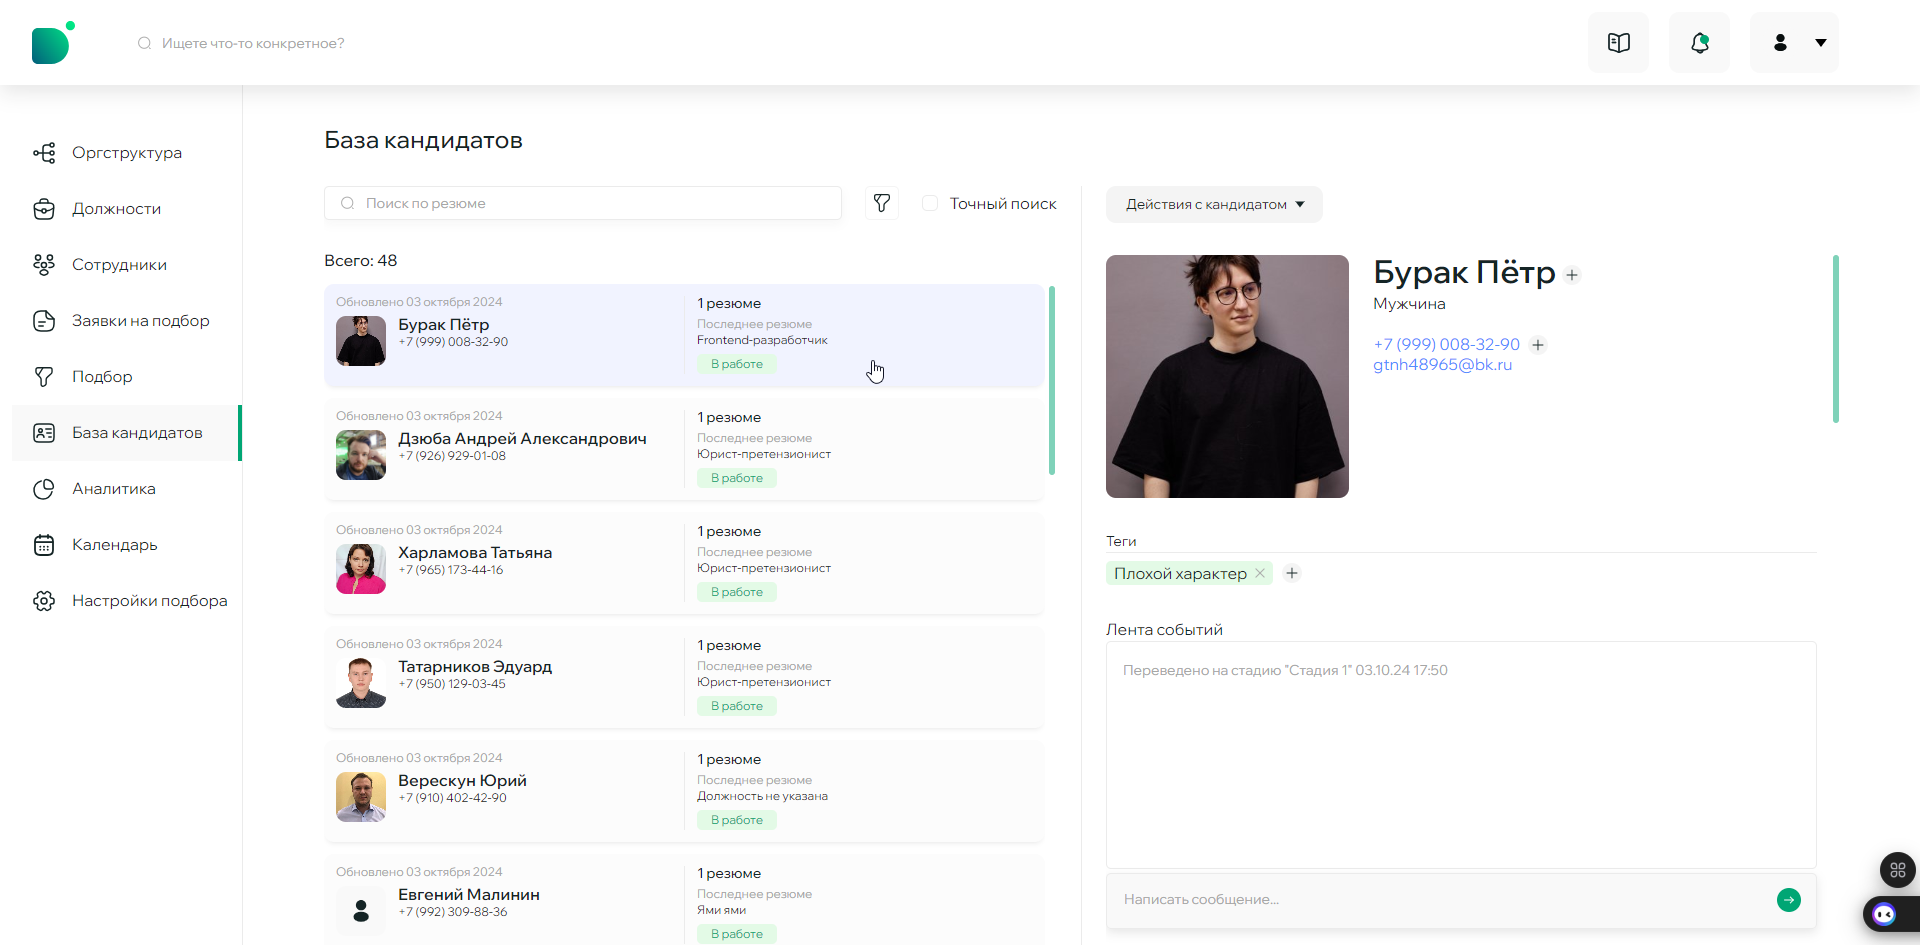
Task: Remove tag Плохой характер
Action: coord(1260,573)
